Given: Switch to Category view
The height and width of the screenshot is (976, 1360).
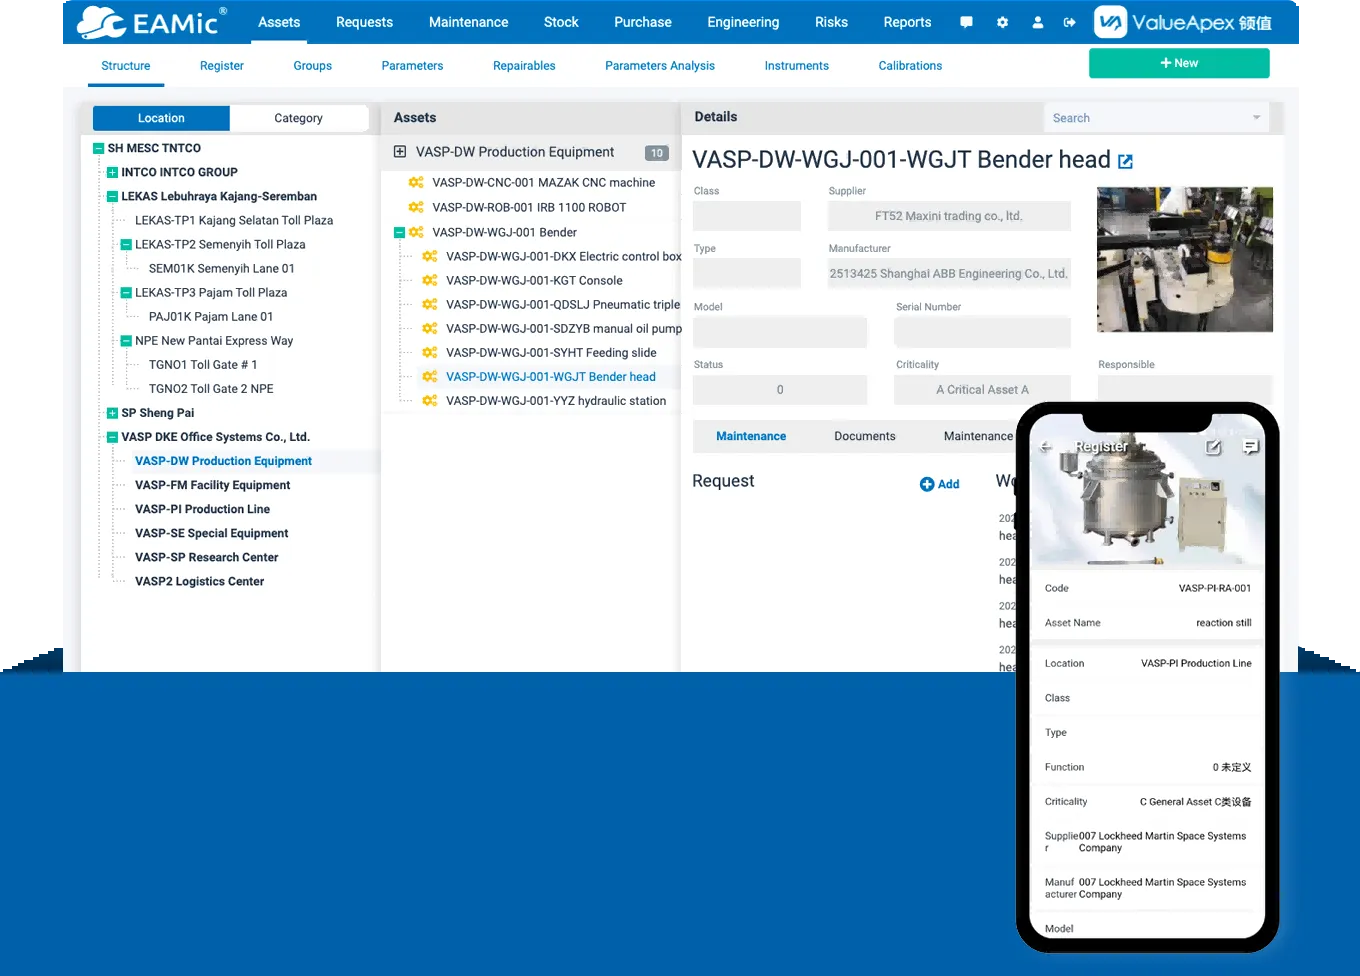Looking at the screenshot, I should point(298,118).
